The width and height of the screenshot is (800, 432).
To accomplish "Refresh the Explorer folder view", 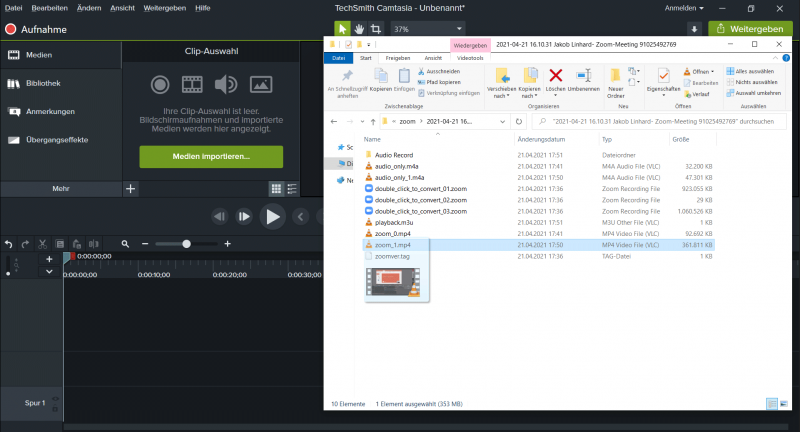I will click(x=519, y=121).
